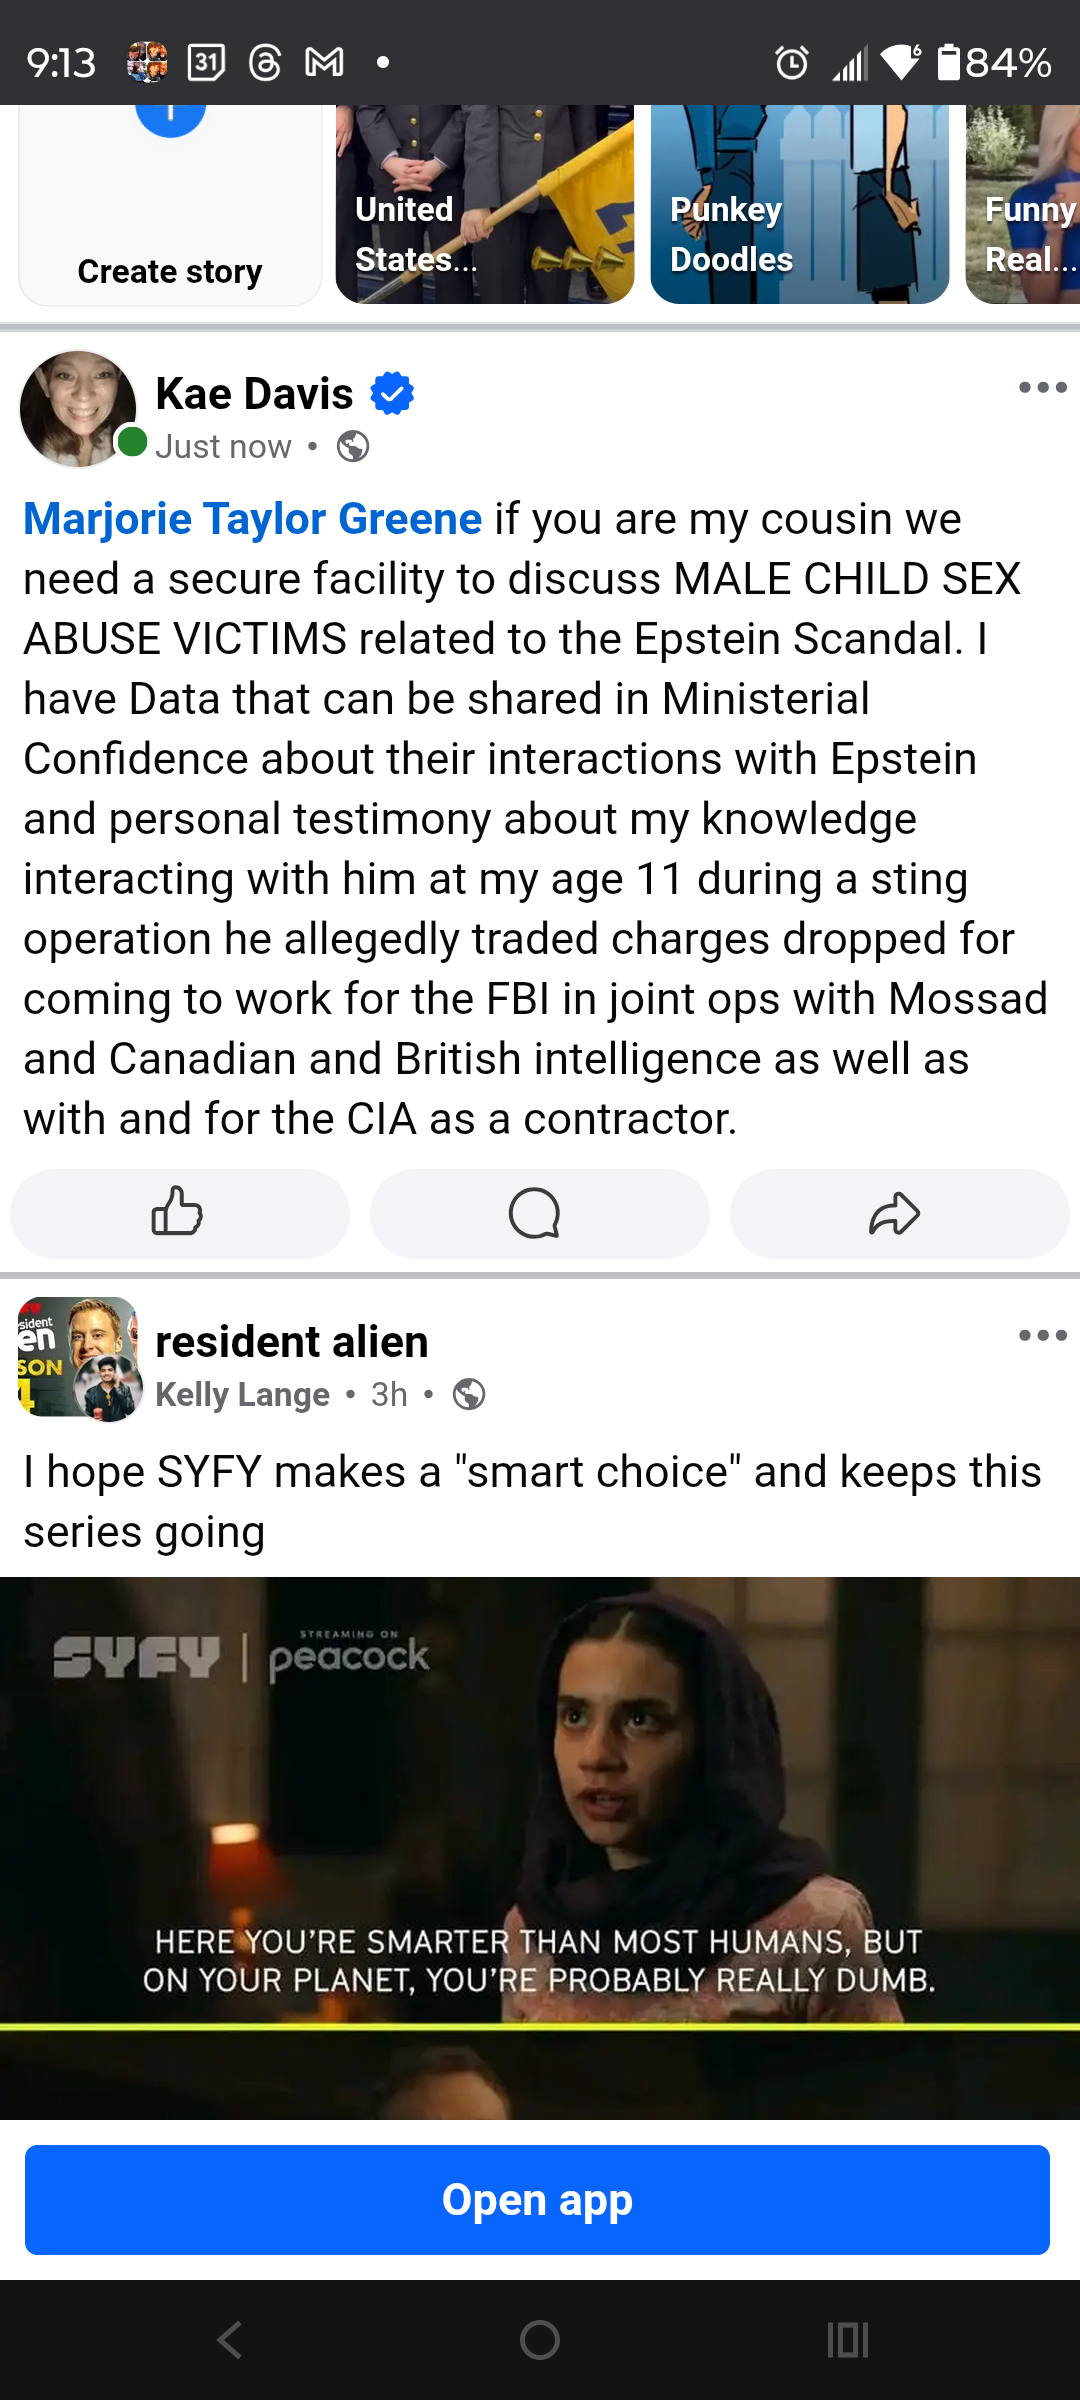Tap the Gmail notification icon in status bar

coord(324,63)
